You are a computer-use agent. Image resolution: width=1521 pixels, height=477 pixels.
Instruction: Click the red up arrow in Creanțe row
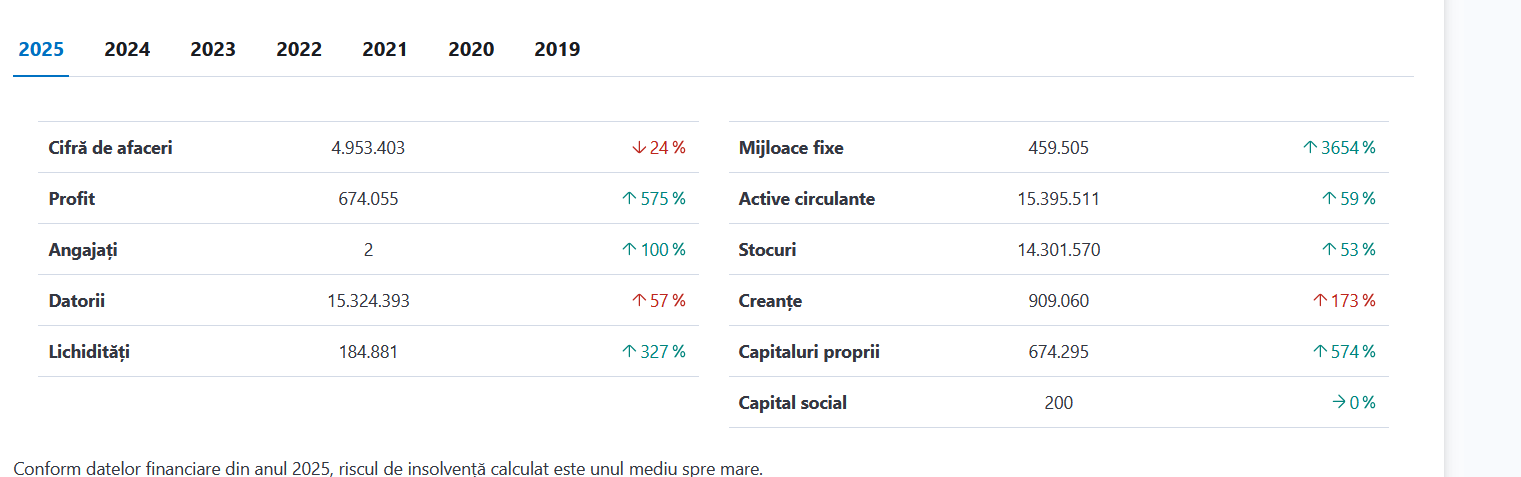point(1319,301)
